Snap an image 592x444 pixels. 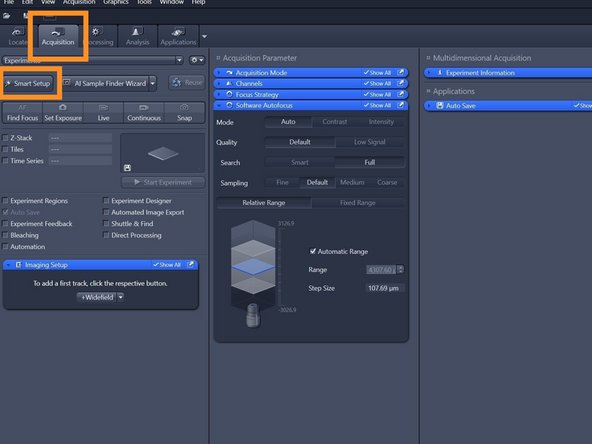(185, 113)
